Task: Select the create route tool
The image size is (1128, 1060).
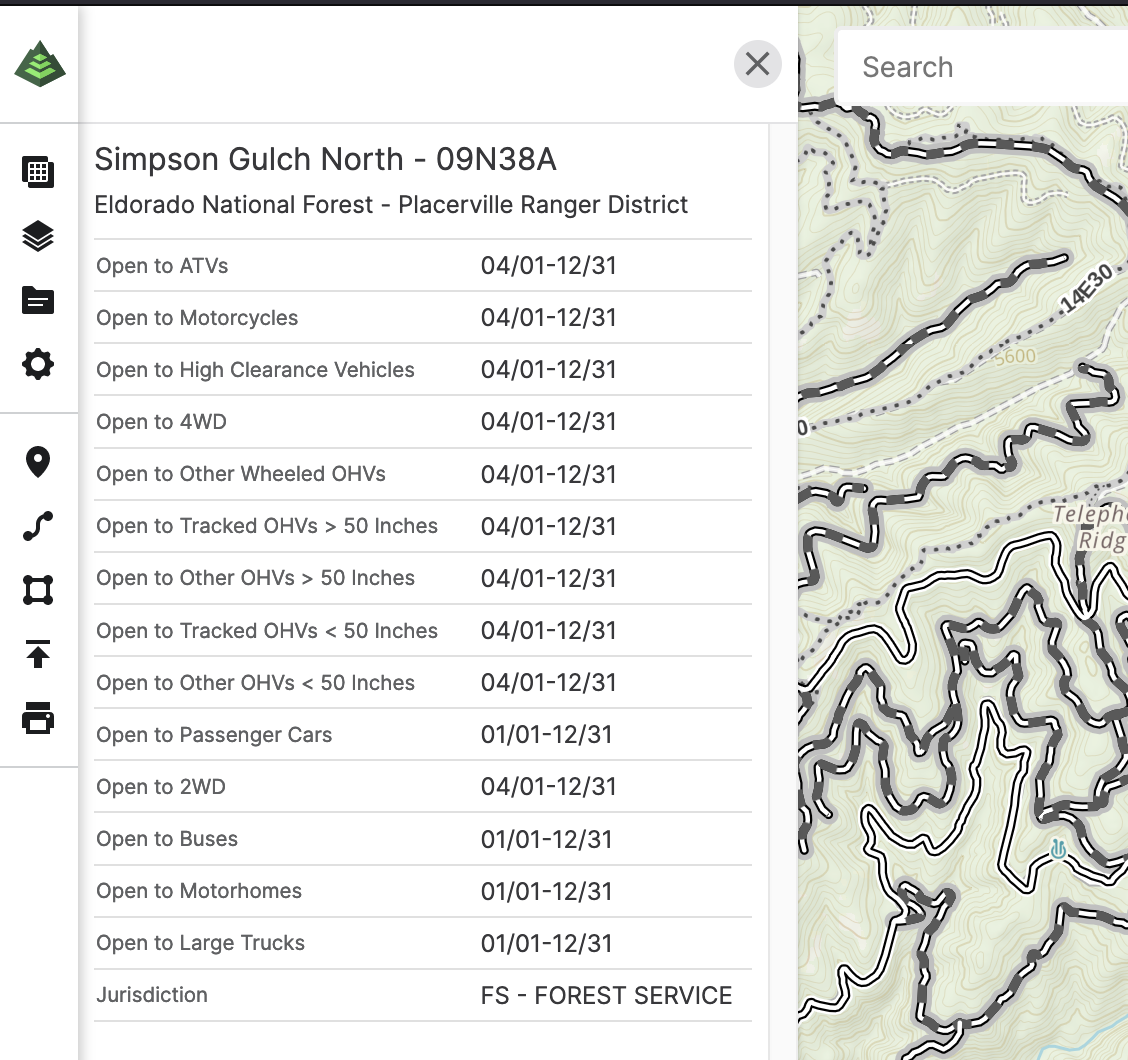Action: pyautogui.click(x=38, y=526)
